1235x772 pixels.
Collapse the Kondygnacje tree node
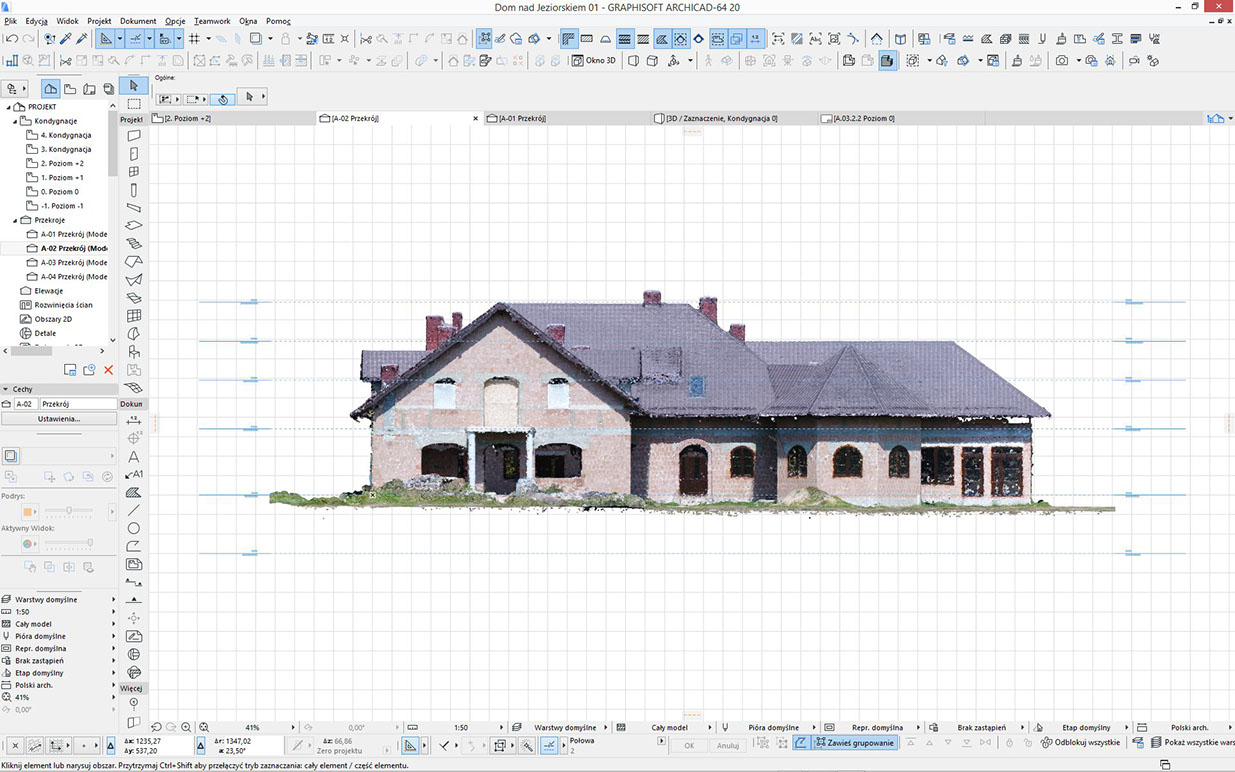click(16, 121)
